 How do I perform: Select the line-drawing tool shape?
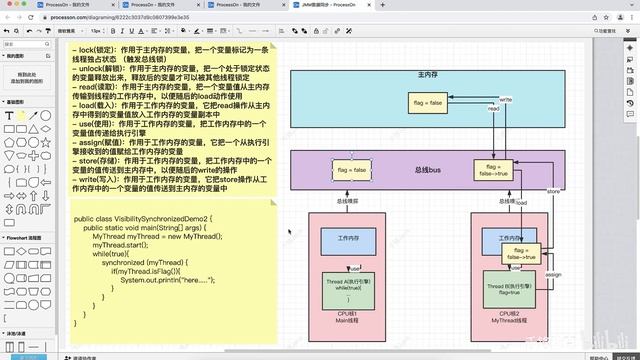(x=33, y=116)
